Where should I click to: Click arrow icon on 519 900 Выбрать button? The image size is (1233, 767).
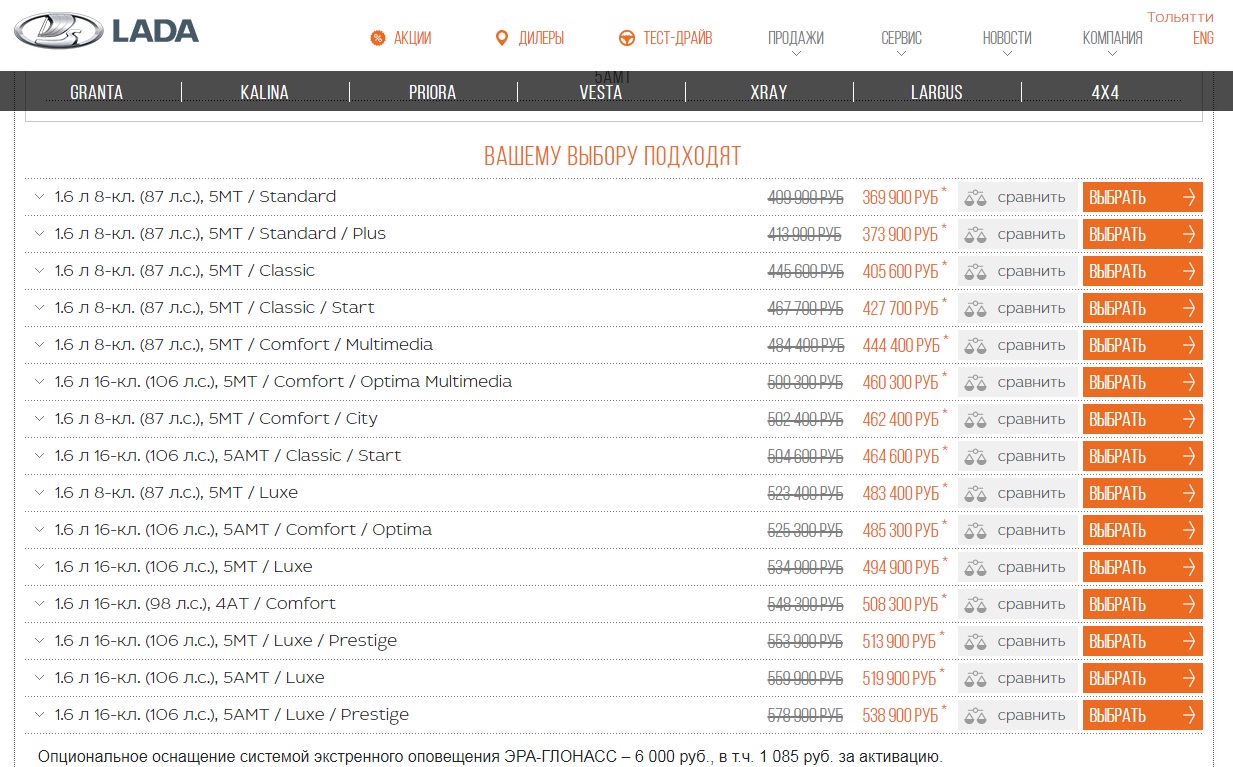pos(1189,678)
